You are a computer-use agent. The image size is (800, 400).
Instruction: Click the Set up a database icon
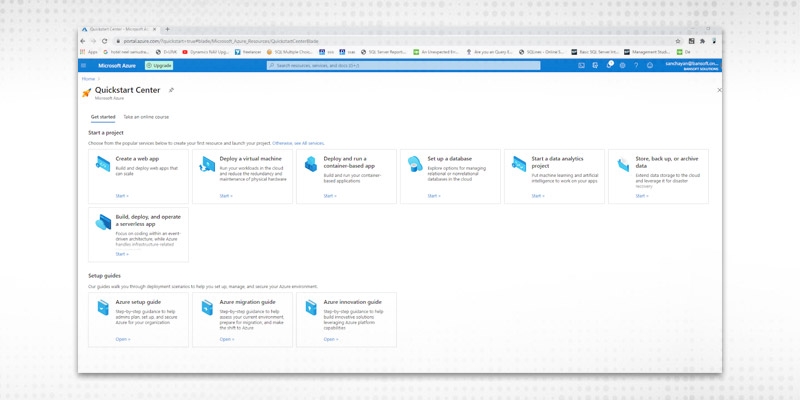pos(415,164)
